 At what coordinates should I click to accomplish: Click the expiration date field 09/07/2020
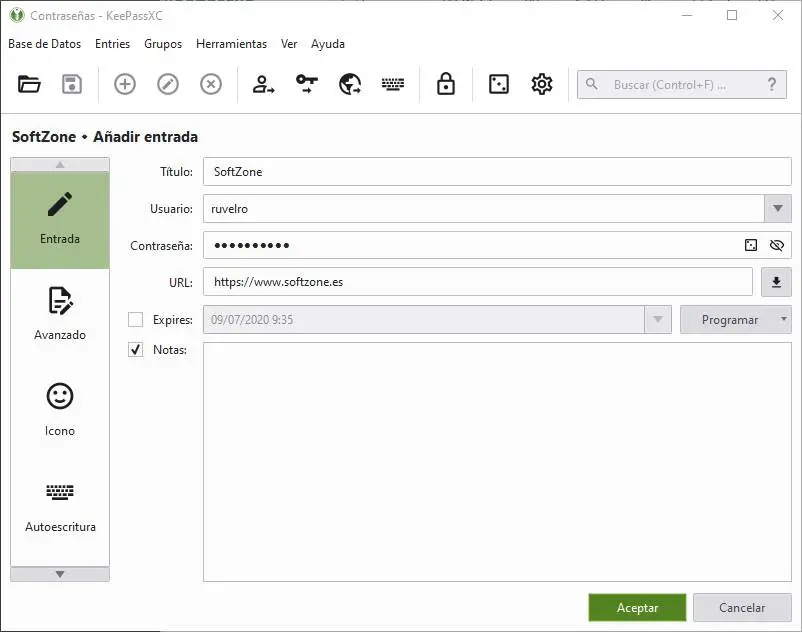pos(424,320)
